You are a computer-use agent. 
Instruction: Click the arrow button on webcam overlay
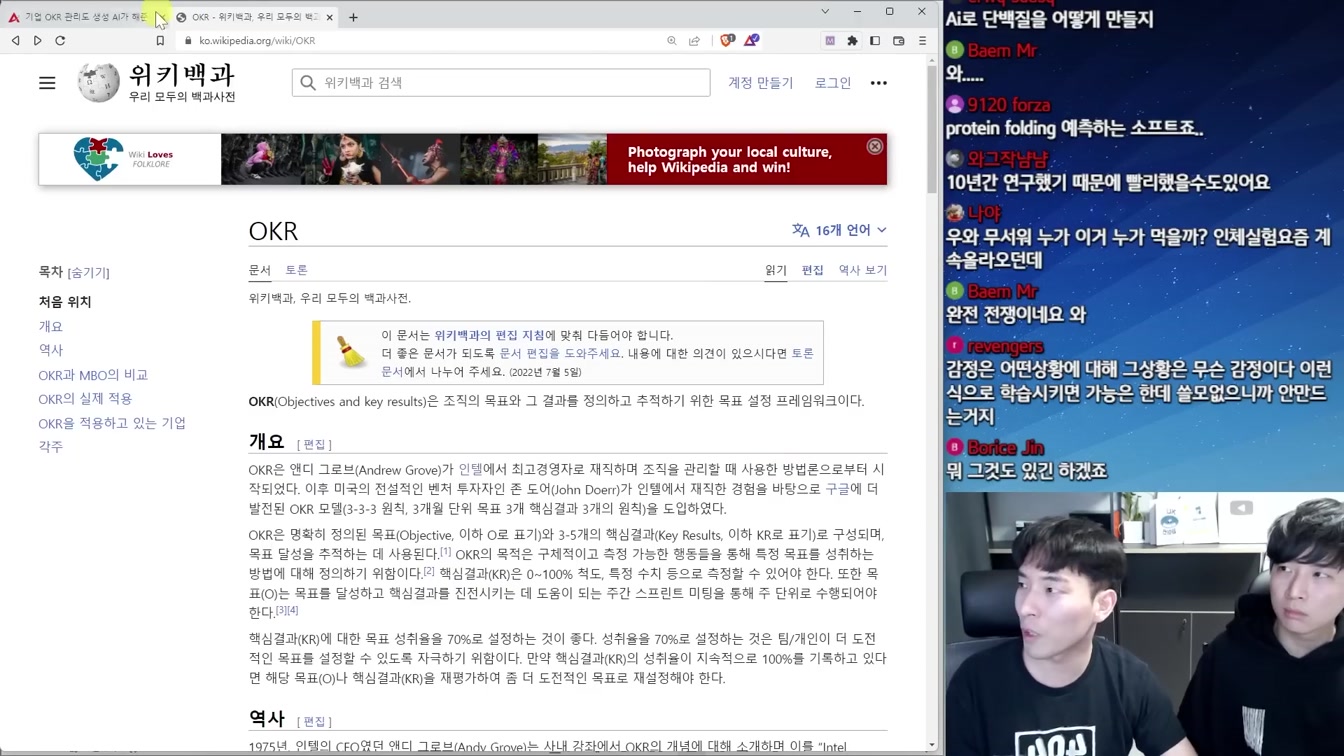(x=1241, y=508)
